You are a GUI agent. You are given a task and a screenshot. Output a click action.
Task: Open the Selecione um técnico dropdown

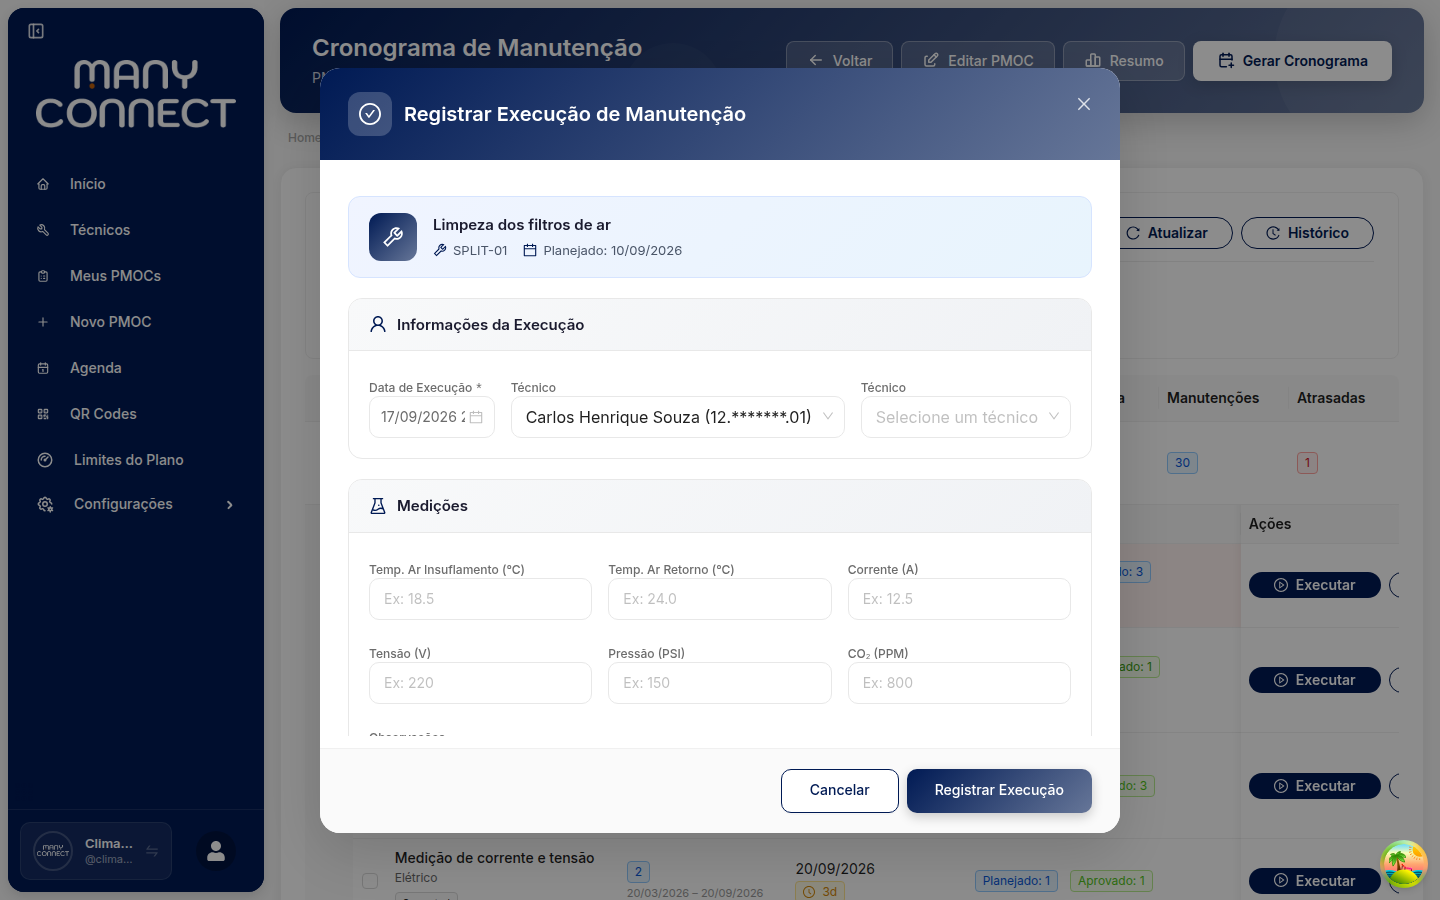(x=966, y=417)
